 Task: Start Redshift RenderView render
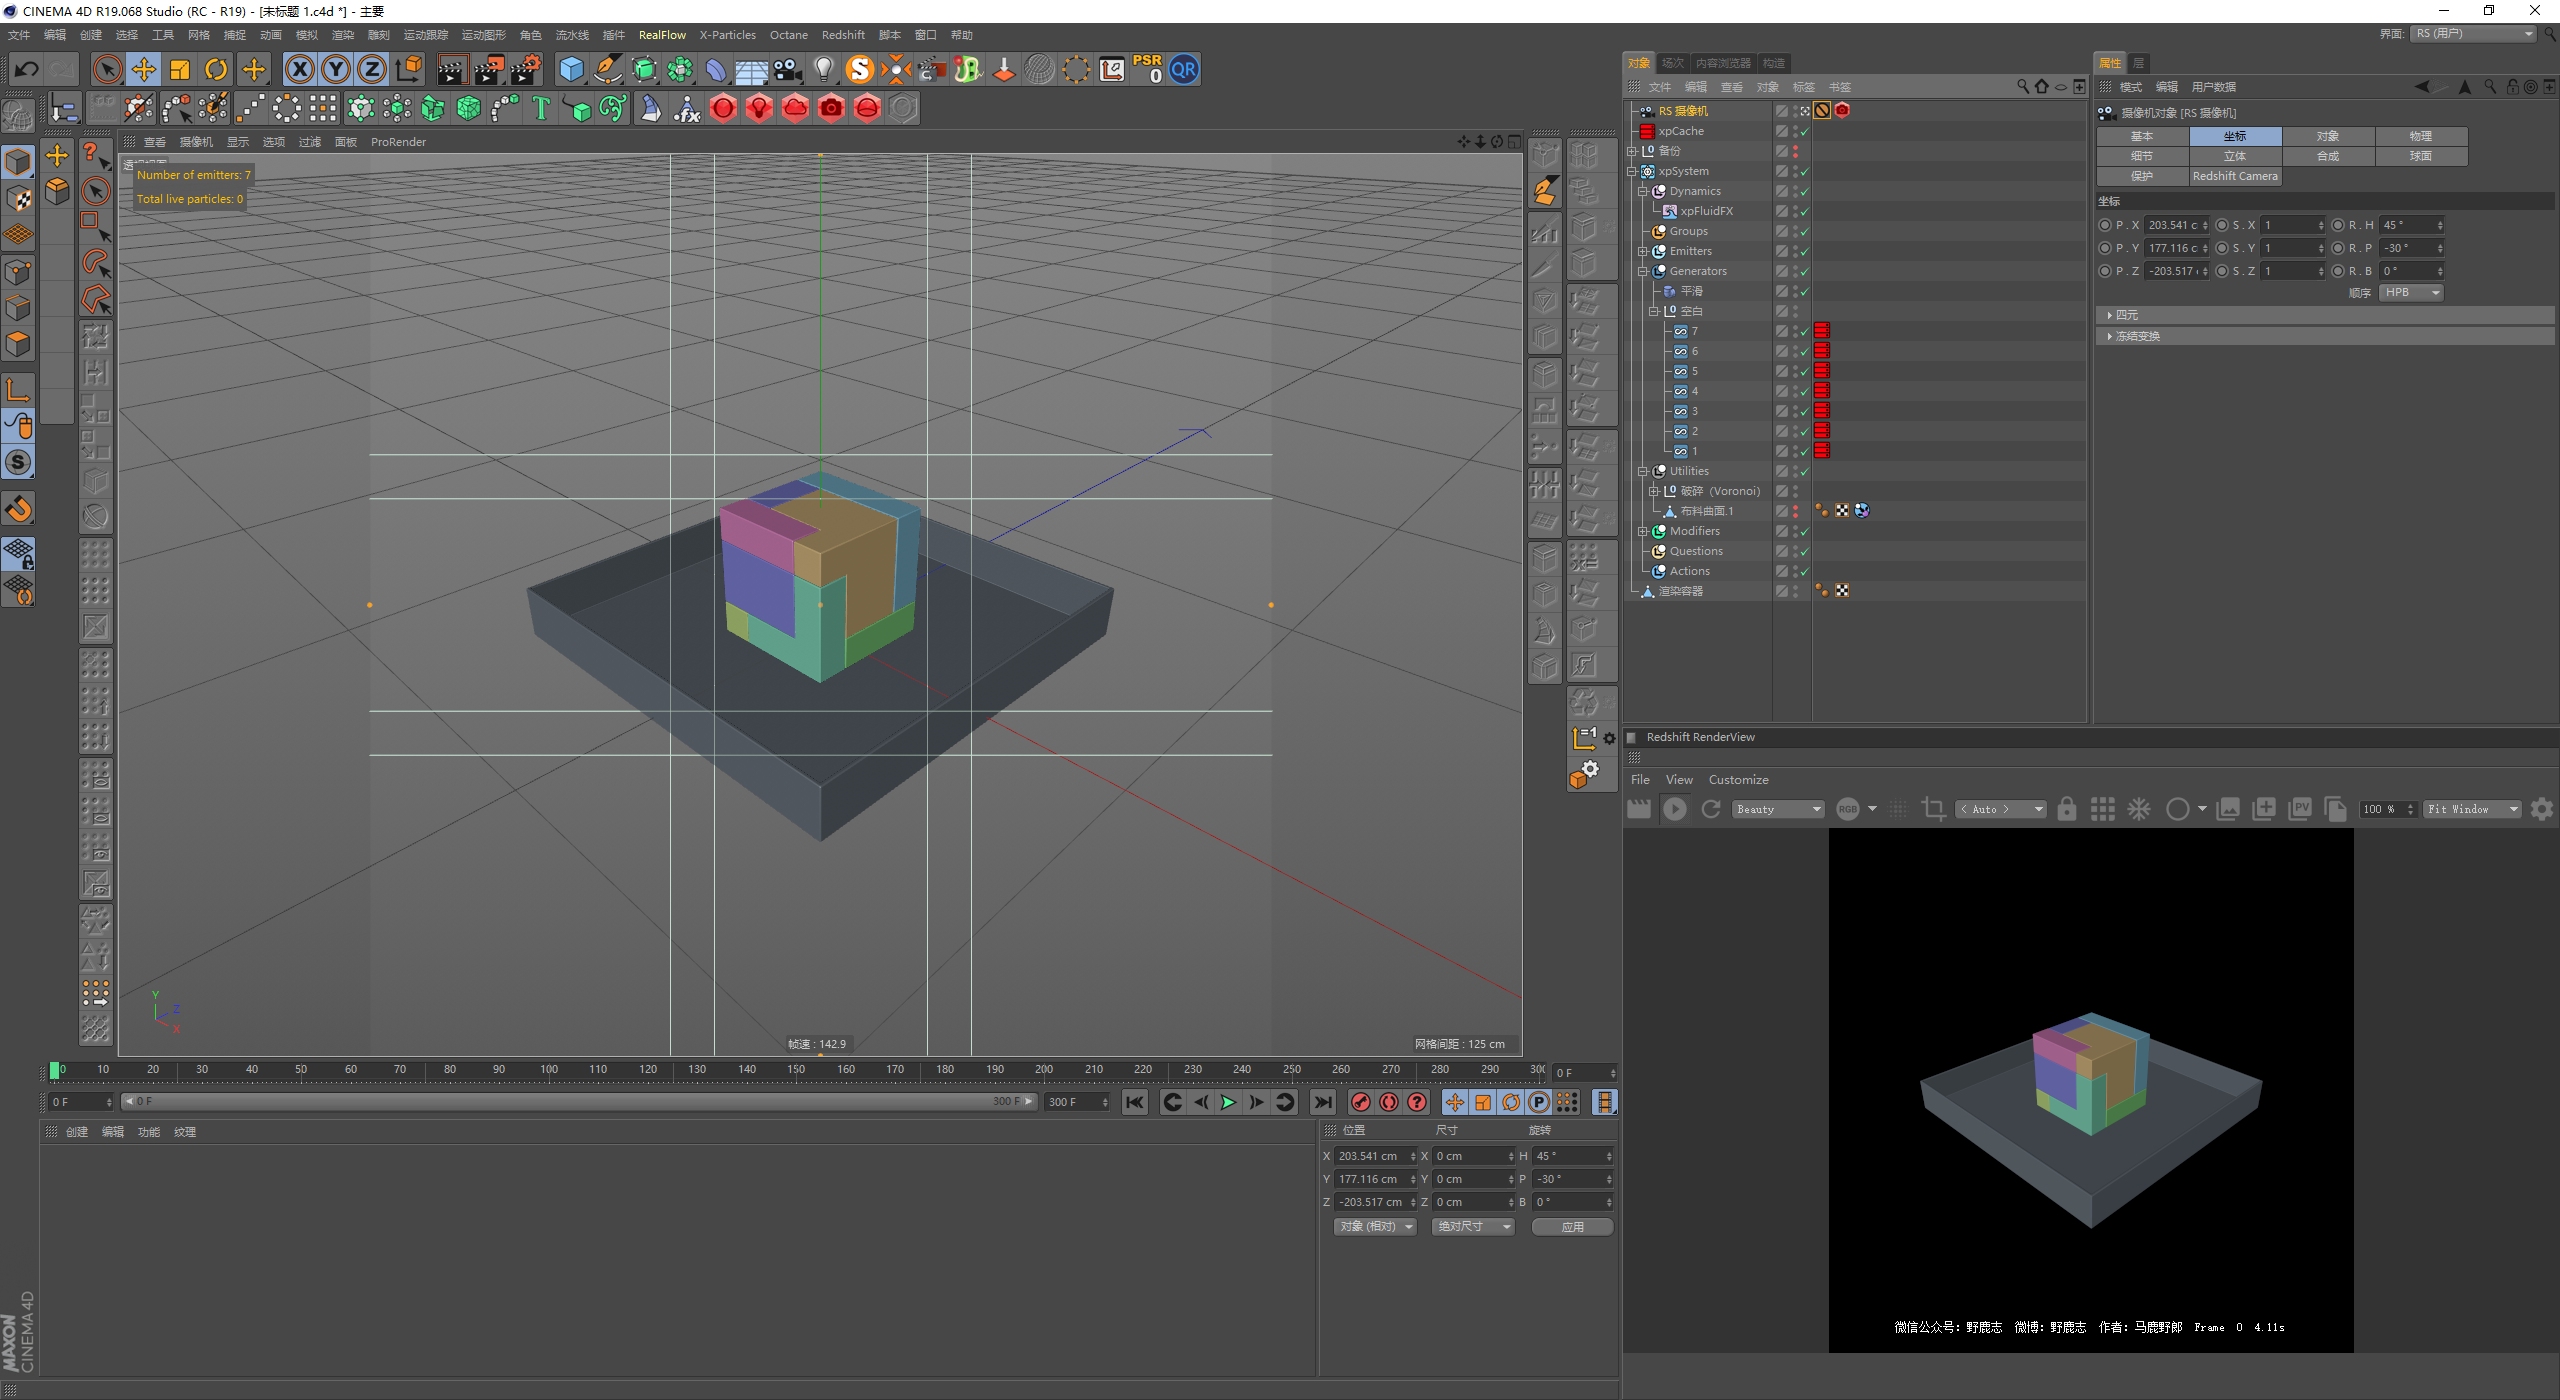pos(1674,809)
